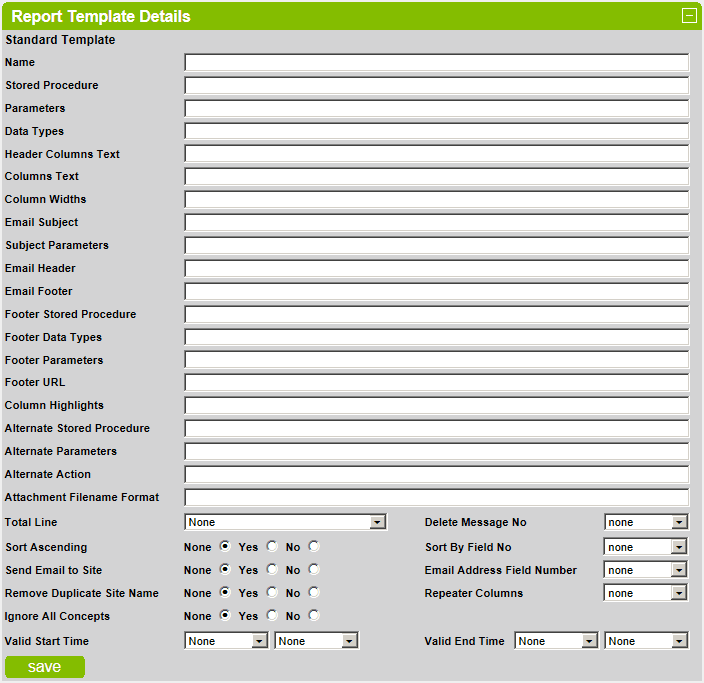The image size is (704, 683).
Task: Open the second Valid End Time dropdown
Action: [x=646, y=641]
